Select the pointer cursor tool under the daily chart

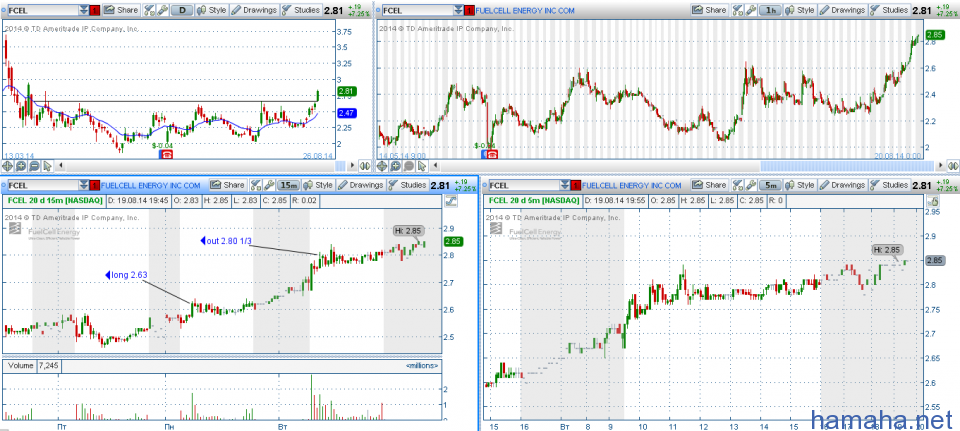(47, 166)
